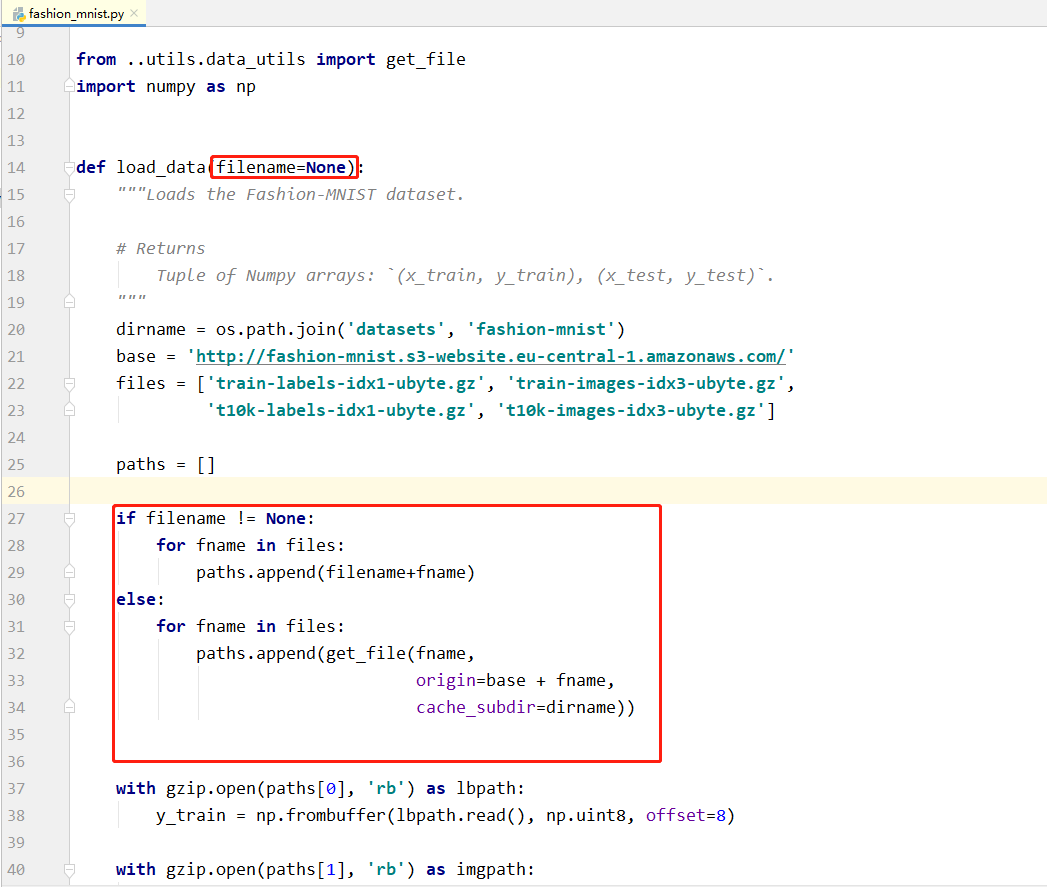This screenshot has height=887, width=1047.
Task: Click line number 26 in the gutter
Action: (x=16, y=492)
